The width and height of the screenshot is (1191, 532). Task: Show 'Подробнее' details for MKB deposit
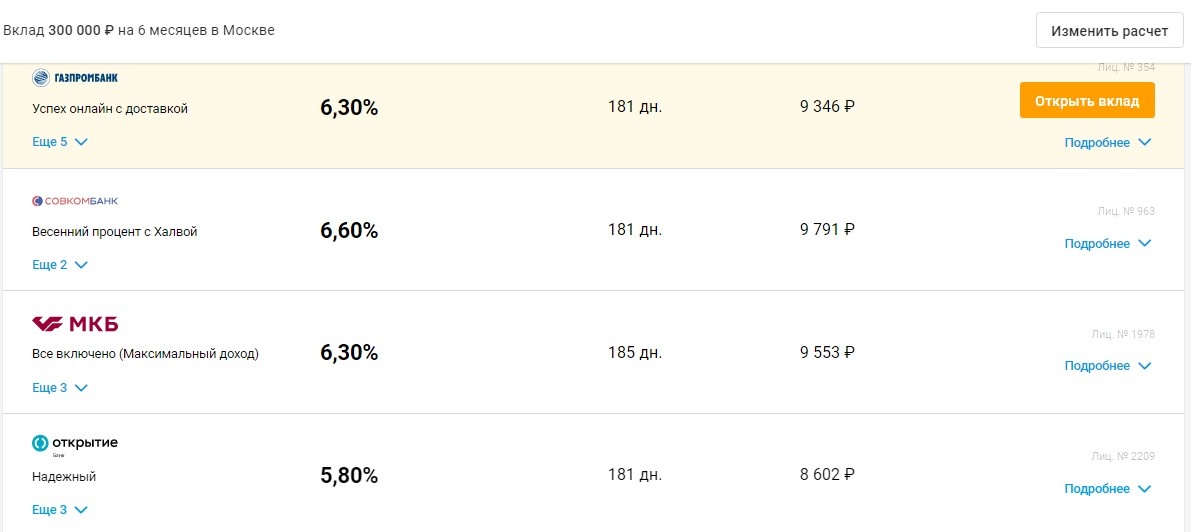1107,366
